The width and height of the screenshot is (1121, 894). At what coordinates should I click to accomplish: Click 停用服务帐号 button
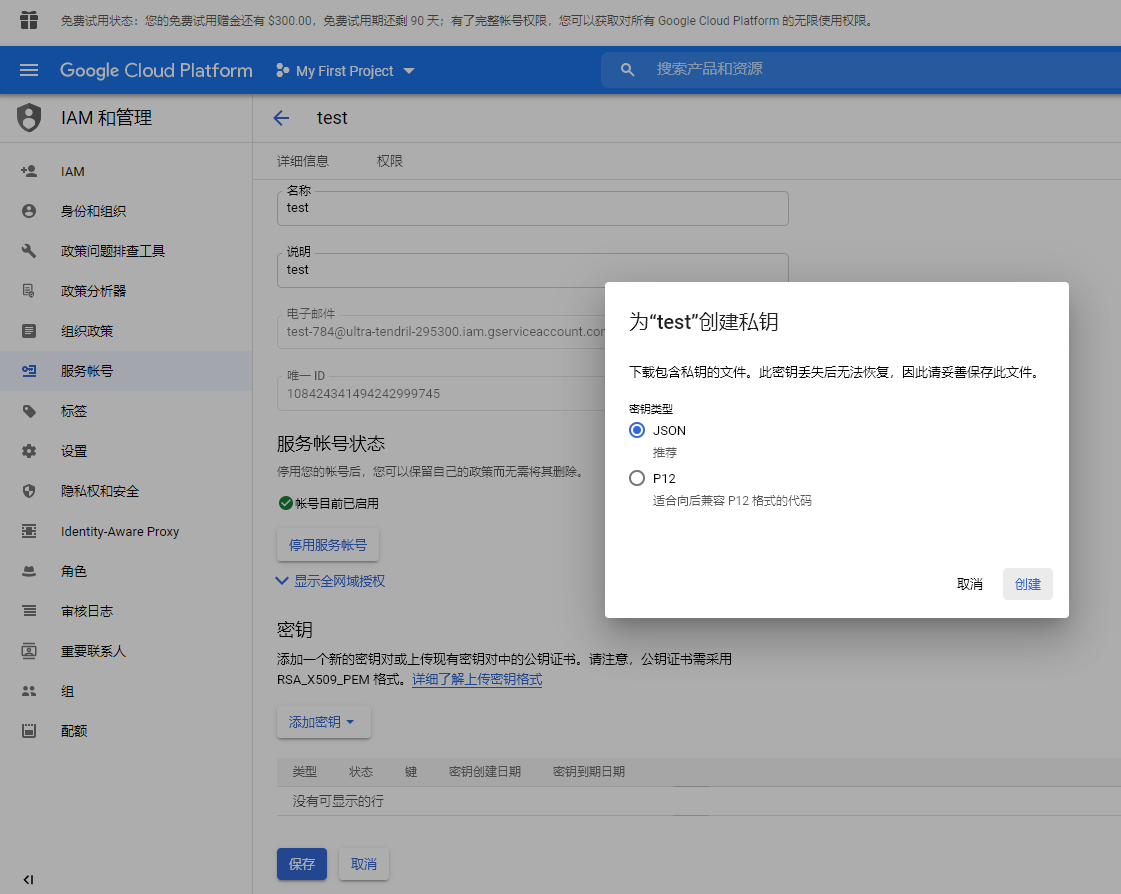[327, 545]
